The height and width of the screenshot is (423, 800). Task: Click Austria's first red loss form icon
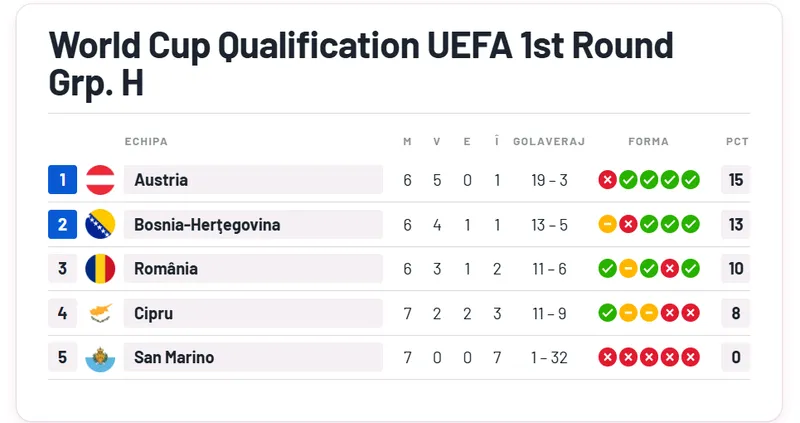coord(607,180)
